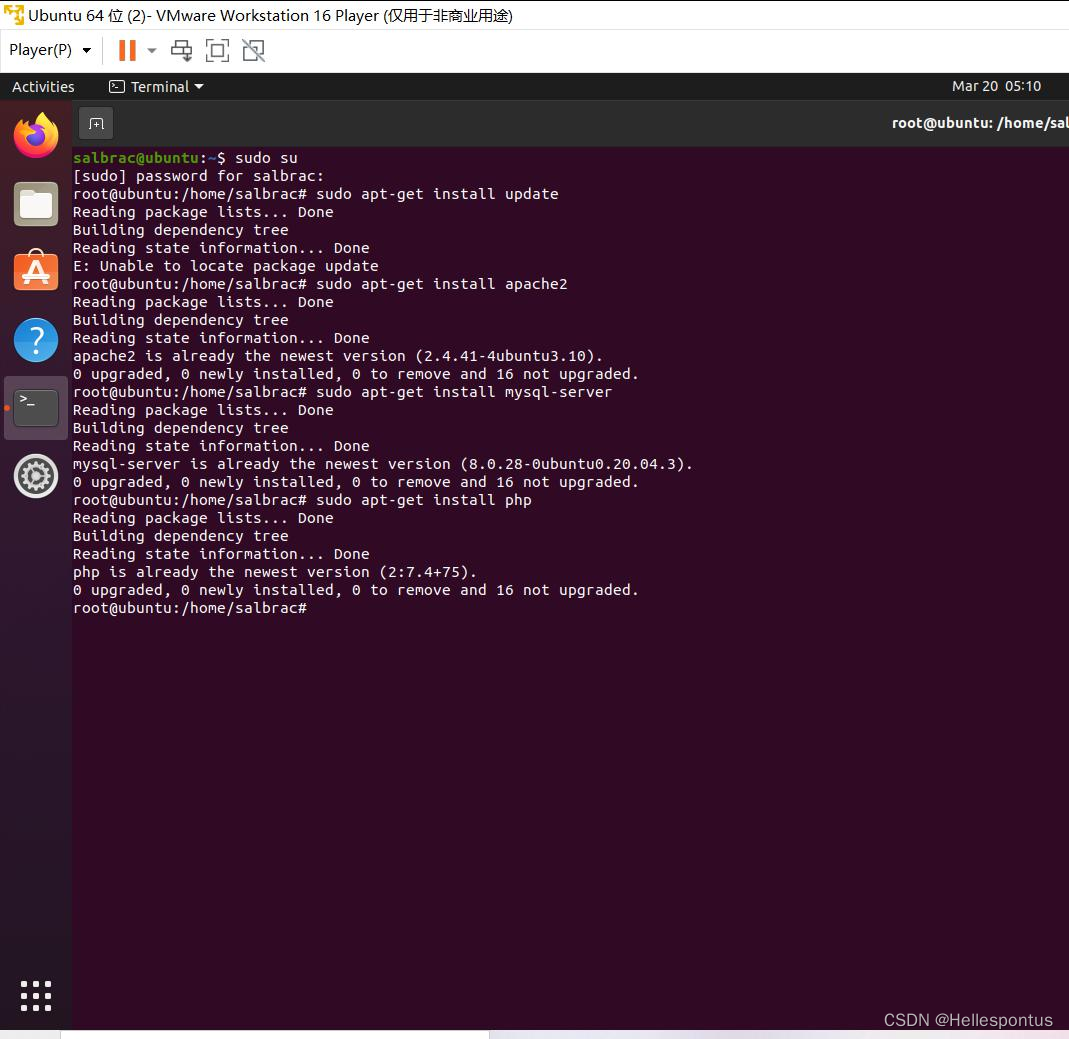Open the Mar 20 clock menu

coord(997,86)
